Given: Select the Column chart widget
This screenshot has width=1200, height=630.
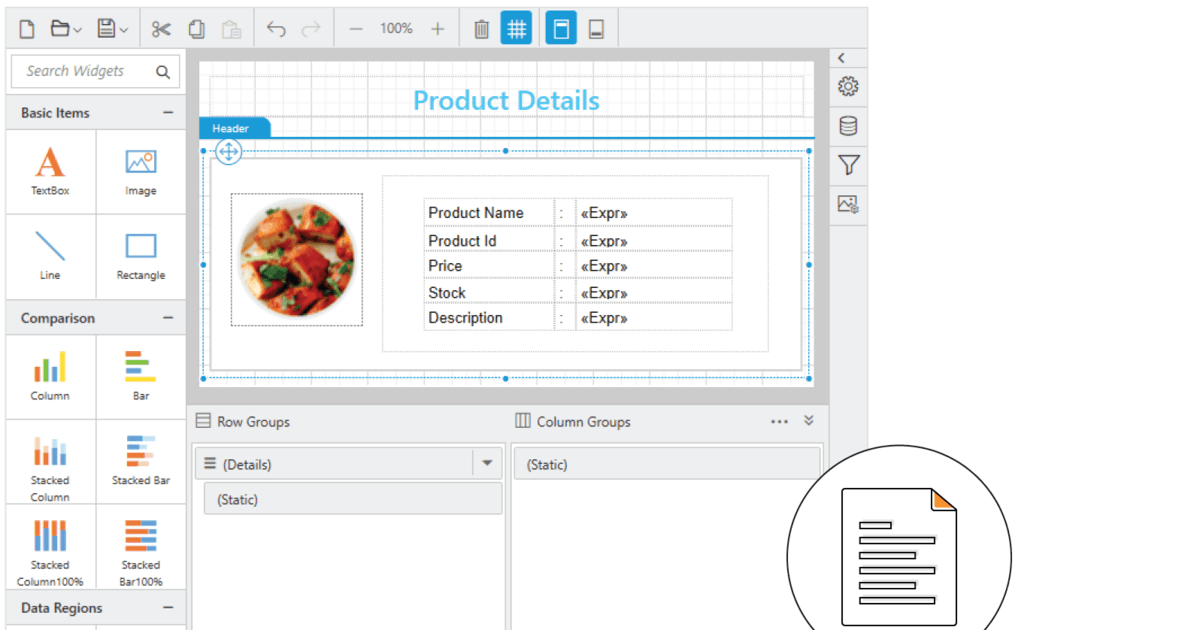Looking at the screenshot, I should coord(50,376).
